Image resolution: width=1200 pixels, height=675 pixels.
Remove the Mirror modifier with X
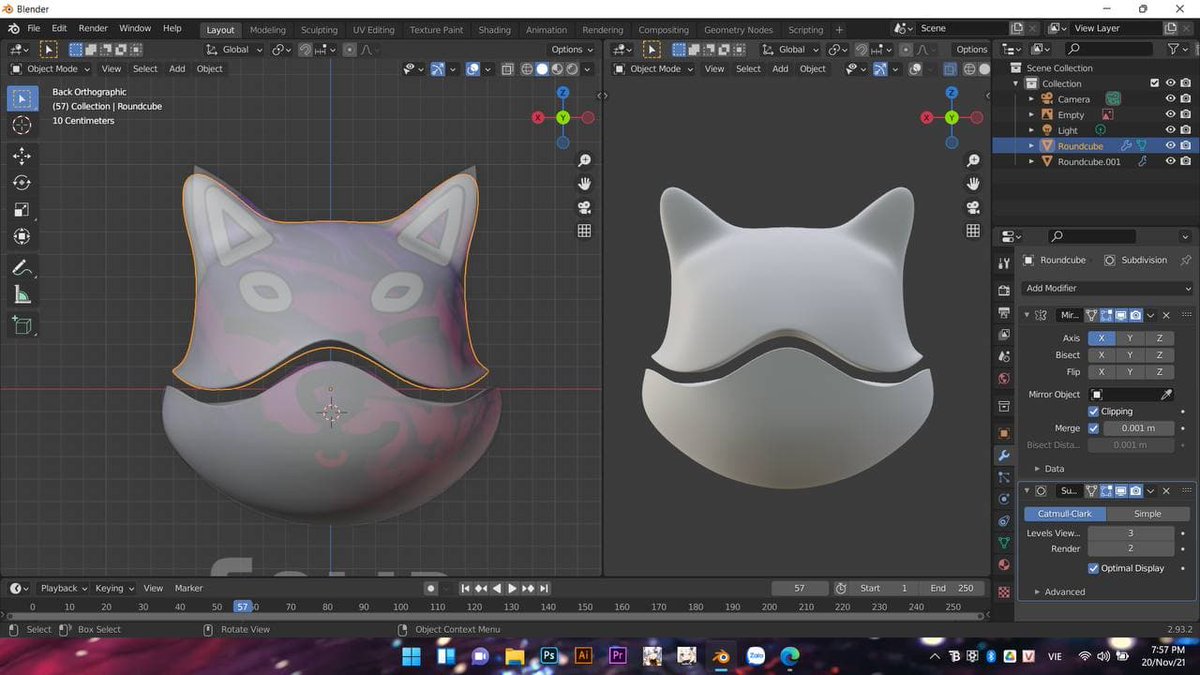tap(1166, 315)
